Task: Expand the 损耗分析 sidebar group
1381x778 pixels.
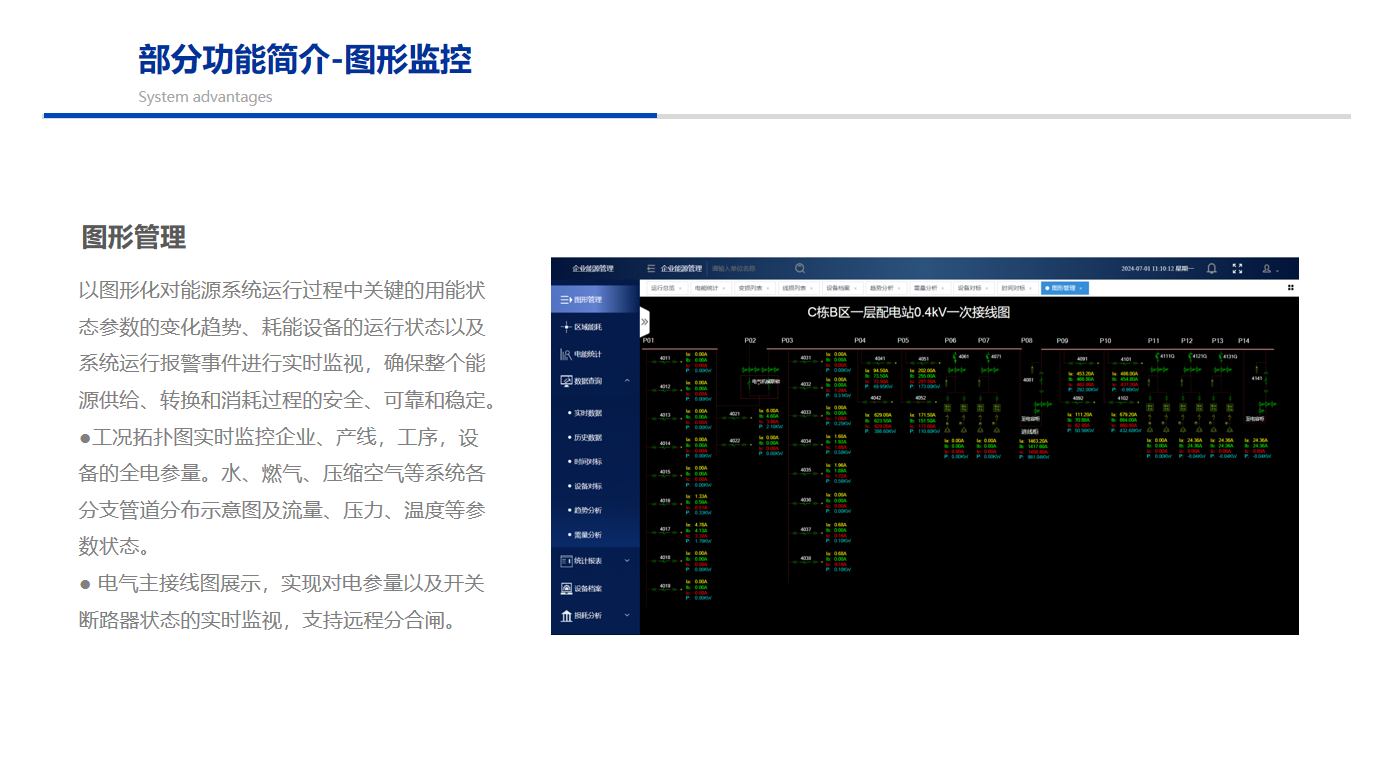Action: (x=627, y=616)
